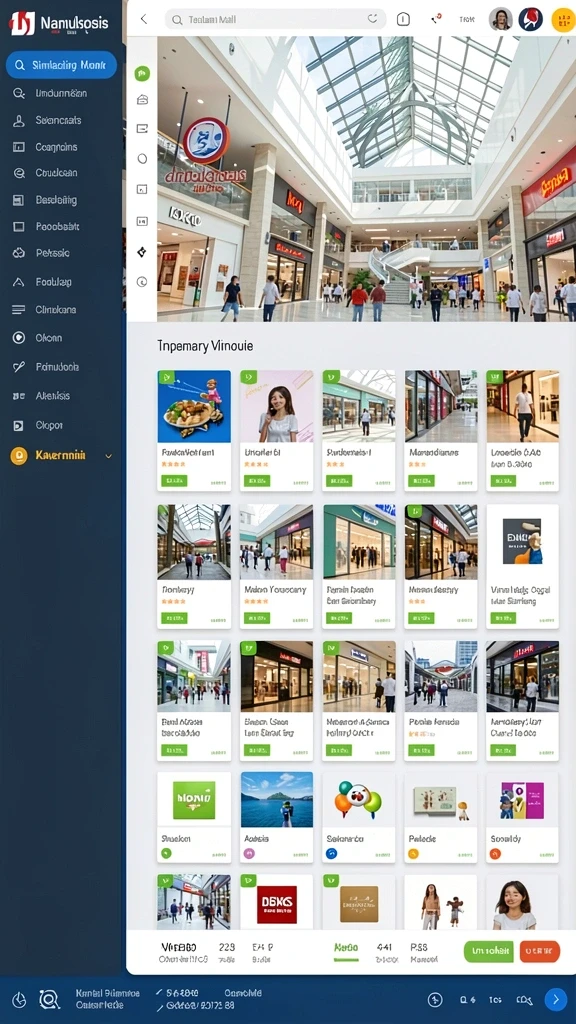Open the Simlacting Monk sidebar item

(x=61, y=65)
